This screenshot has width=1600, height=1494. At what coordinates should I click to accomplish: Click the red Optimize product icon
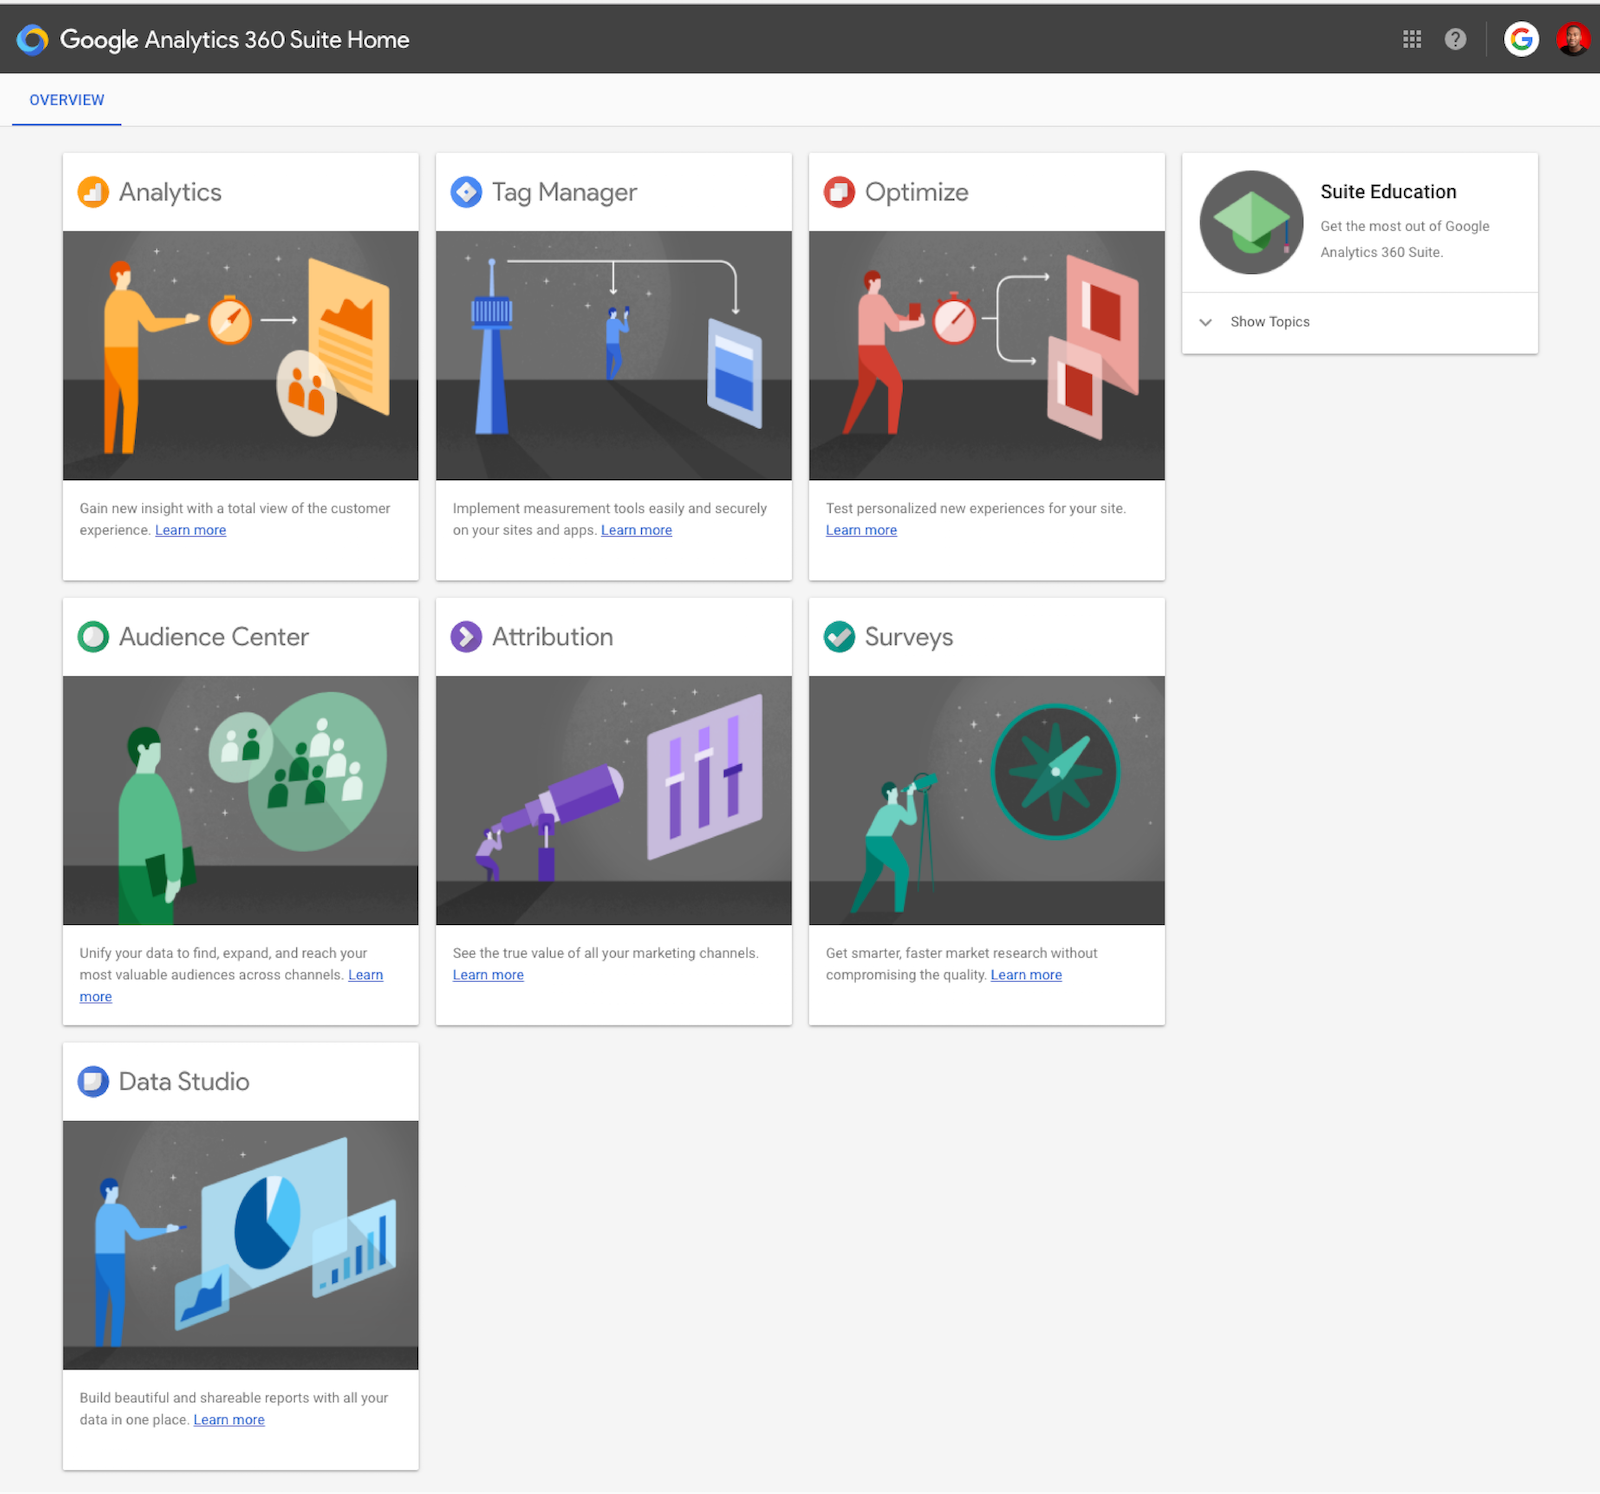tap(839, 191)
